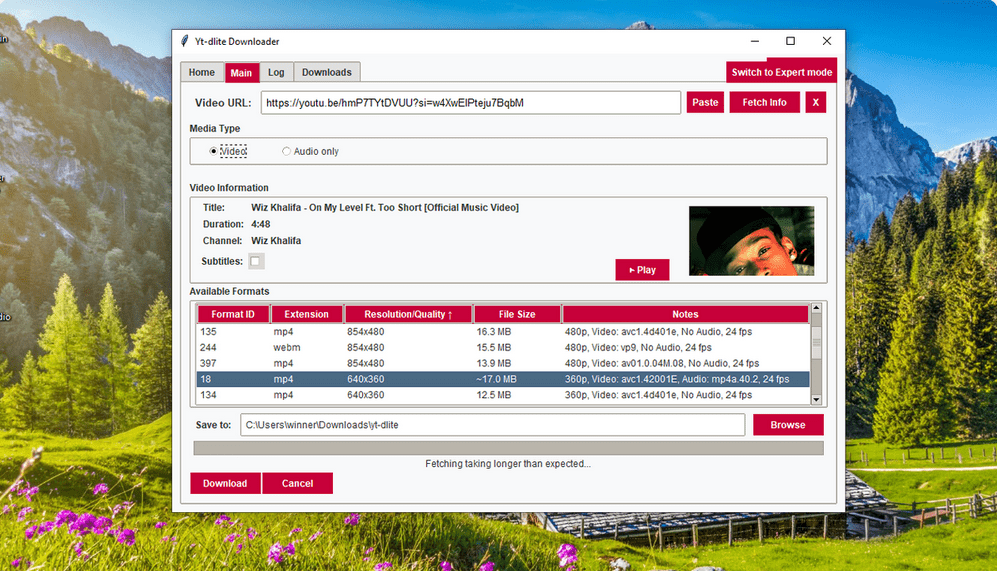Click the Fetch Info button
This screenshot has width=997, height=571.
tap(764, 102)
